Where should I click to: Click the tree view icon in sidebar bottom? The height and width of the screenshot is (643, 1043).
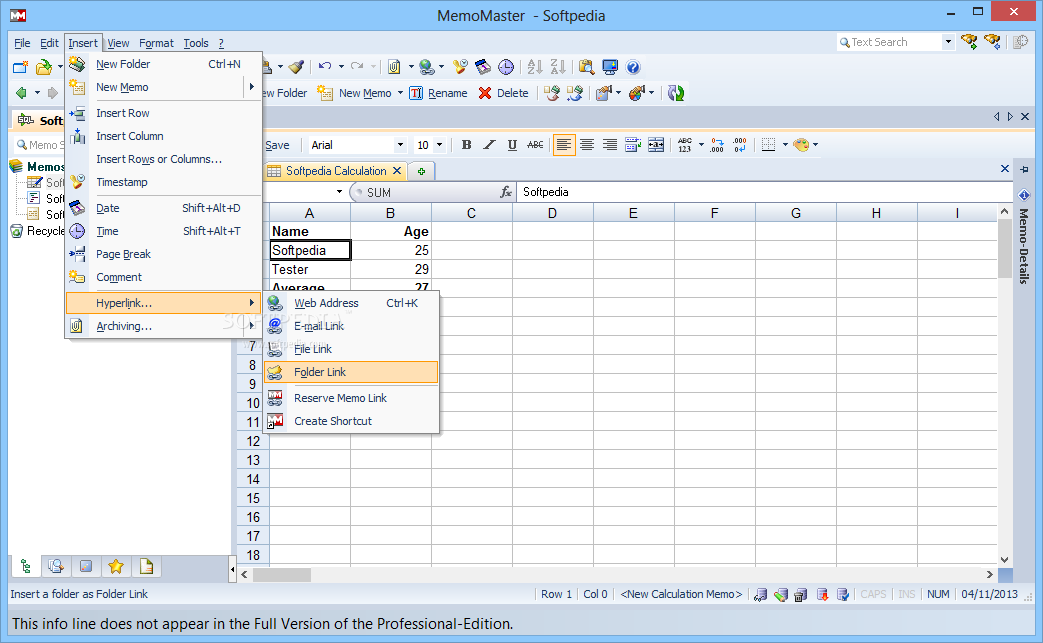25,567
